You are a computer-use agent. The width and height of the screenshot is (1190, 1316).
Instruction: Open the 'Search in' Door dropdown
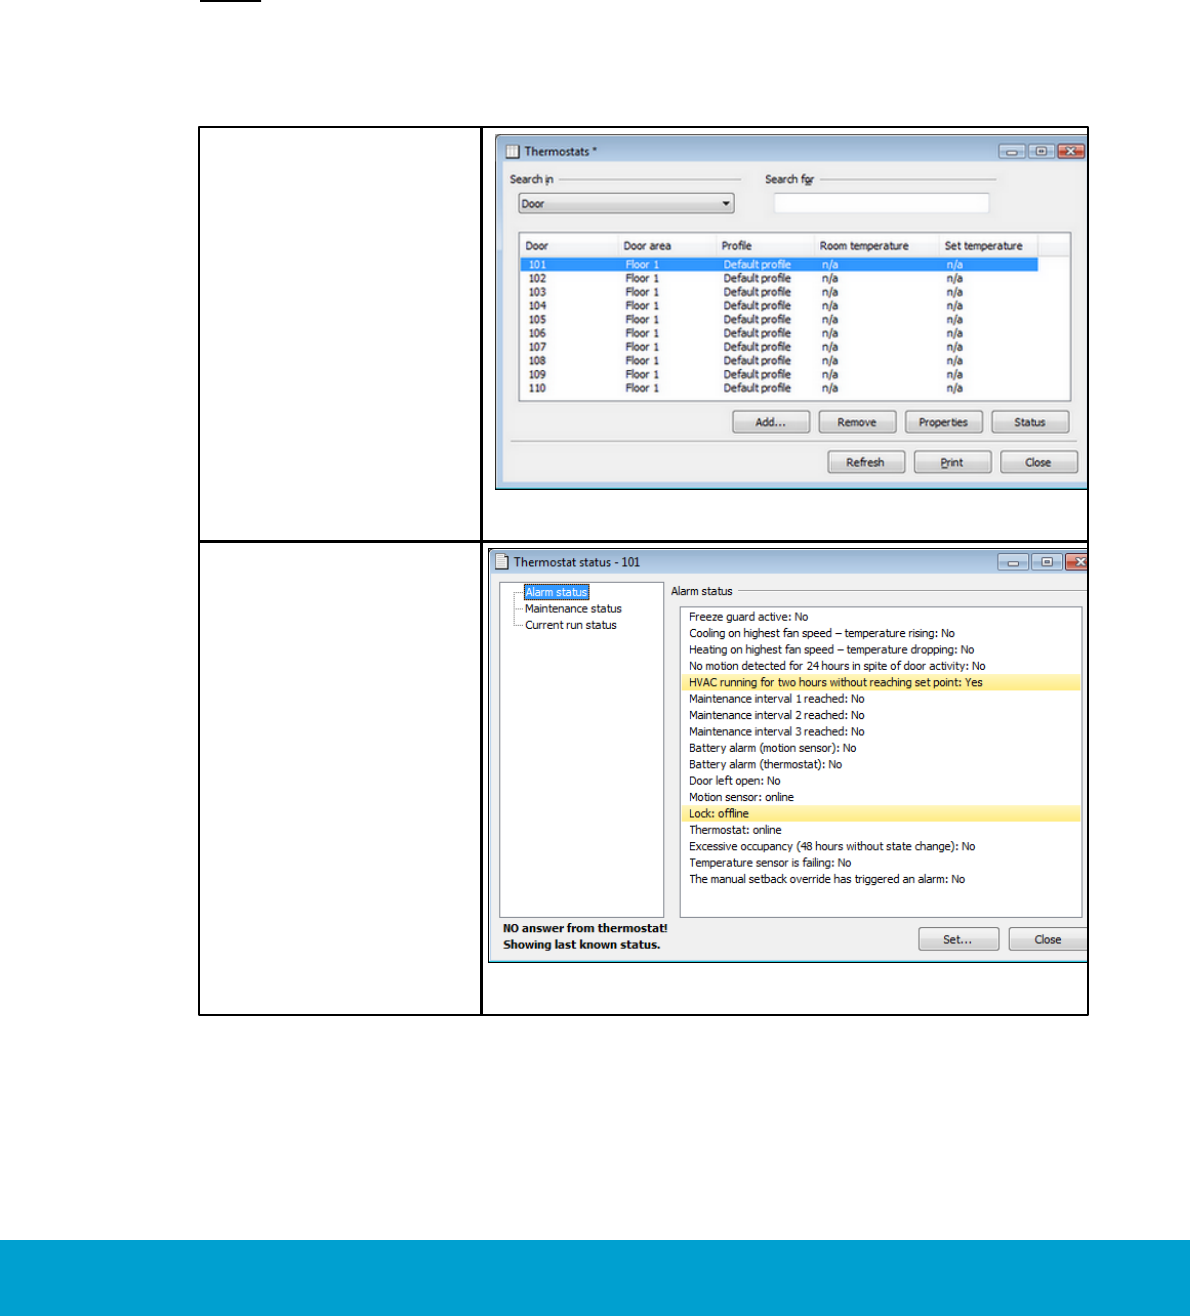[x=626, y=203]
